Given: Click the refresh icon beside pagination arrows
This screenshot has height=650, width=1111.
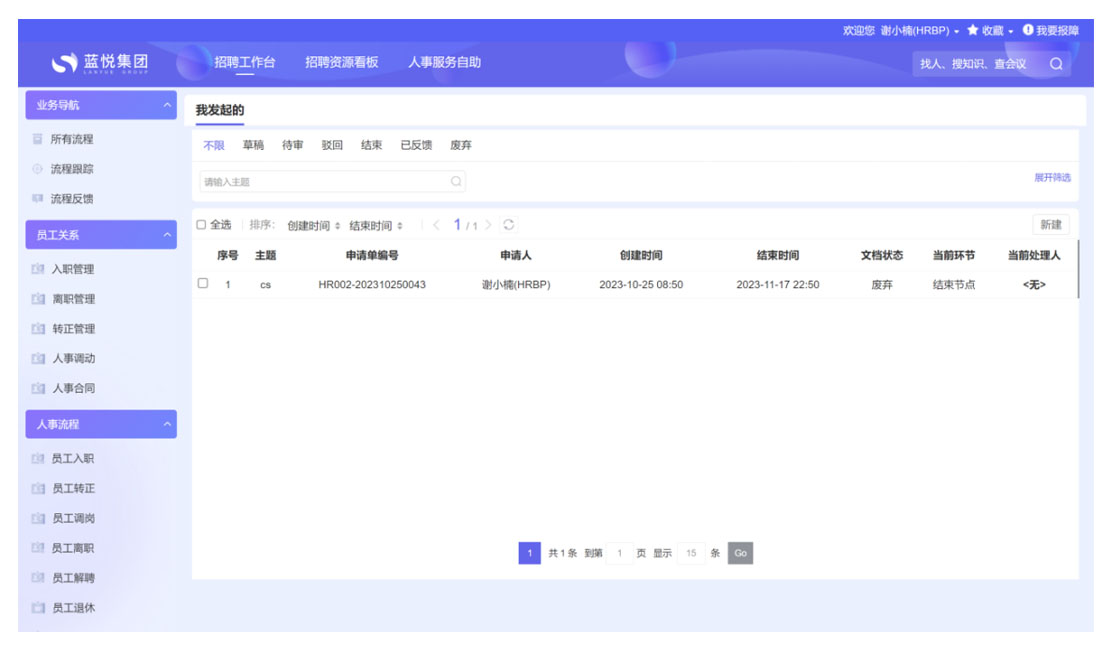Looking at the screenshot, I should click(x=509, y=225).
